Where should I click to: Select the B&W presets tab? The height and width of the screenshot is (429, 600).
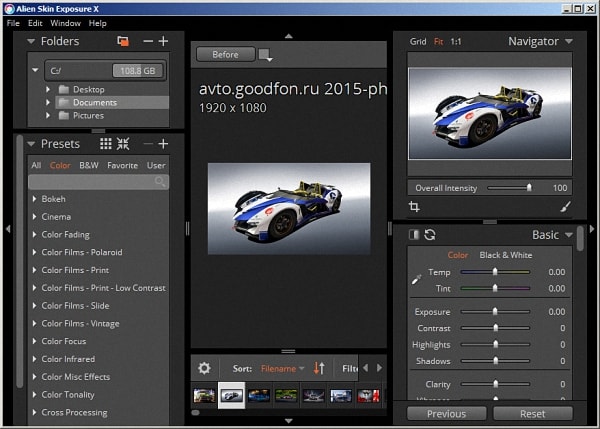coord(89,165)
